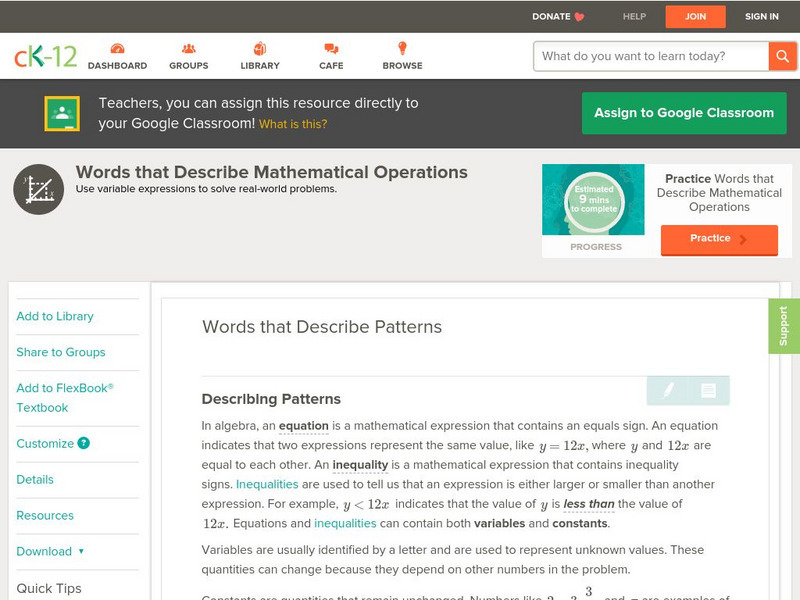The width and height of the screenshot is (800, 600).
Task: Click 'Practice Words that Describe Mathematical Operations' text
Action: pyautogui.click(x=719, y=193)
